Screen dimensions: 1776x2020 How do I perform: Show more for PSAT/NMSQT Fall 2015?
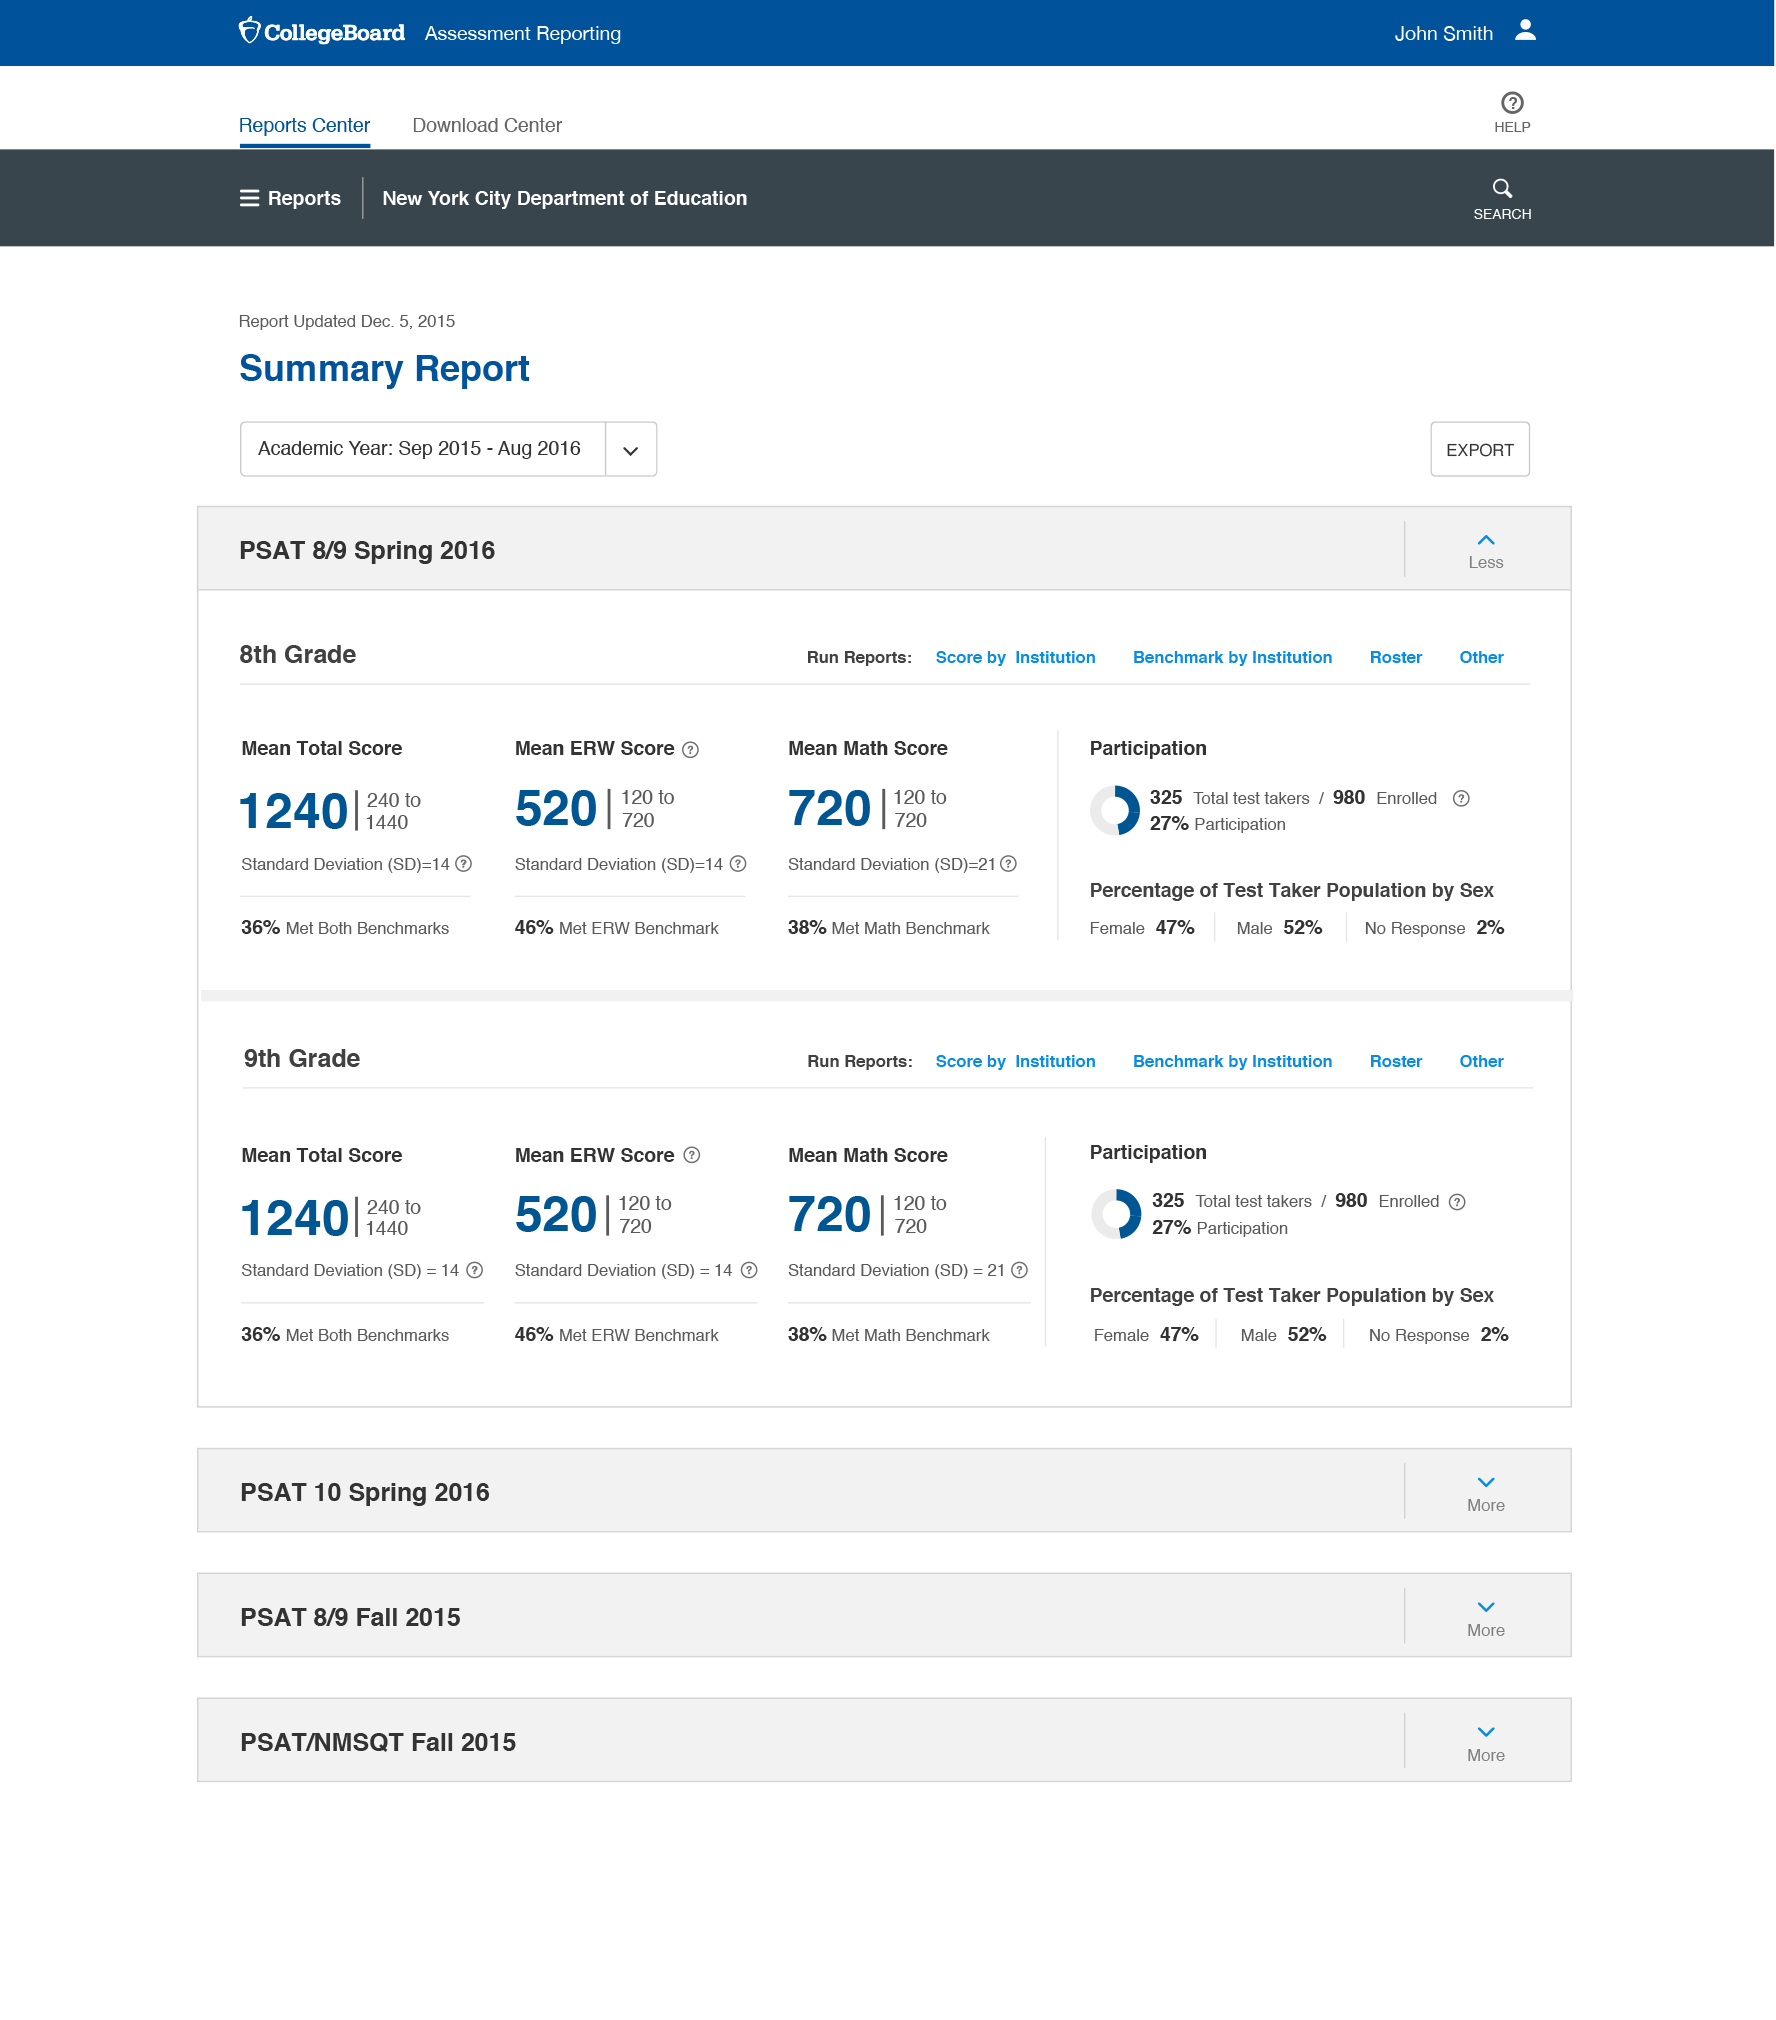(1486, 1740)
